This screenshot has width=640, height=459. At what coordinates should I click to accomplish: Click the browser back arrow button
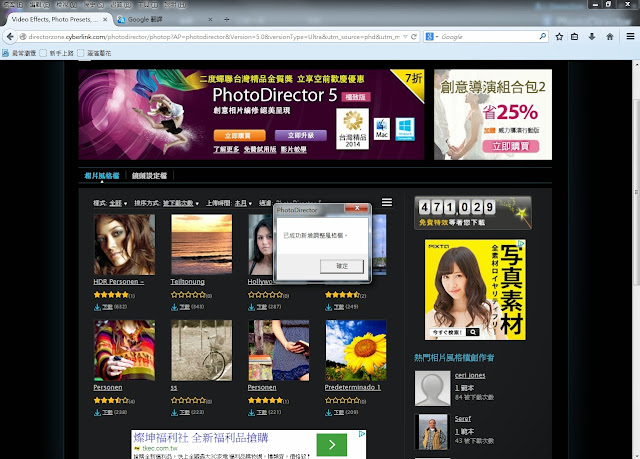coord(10,37)
